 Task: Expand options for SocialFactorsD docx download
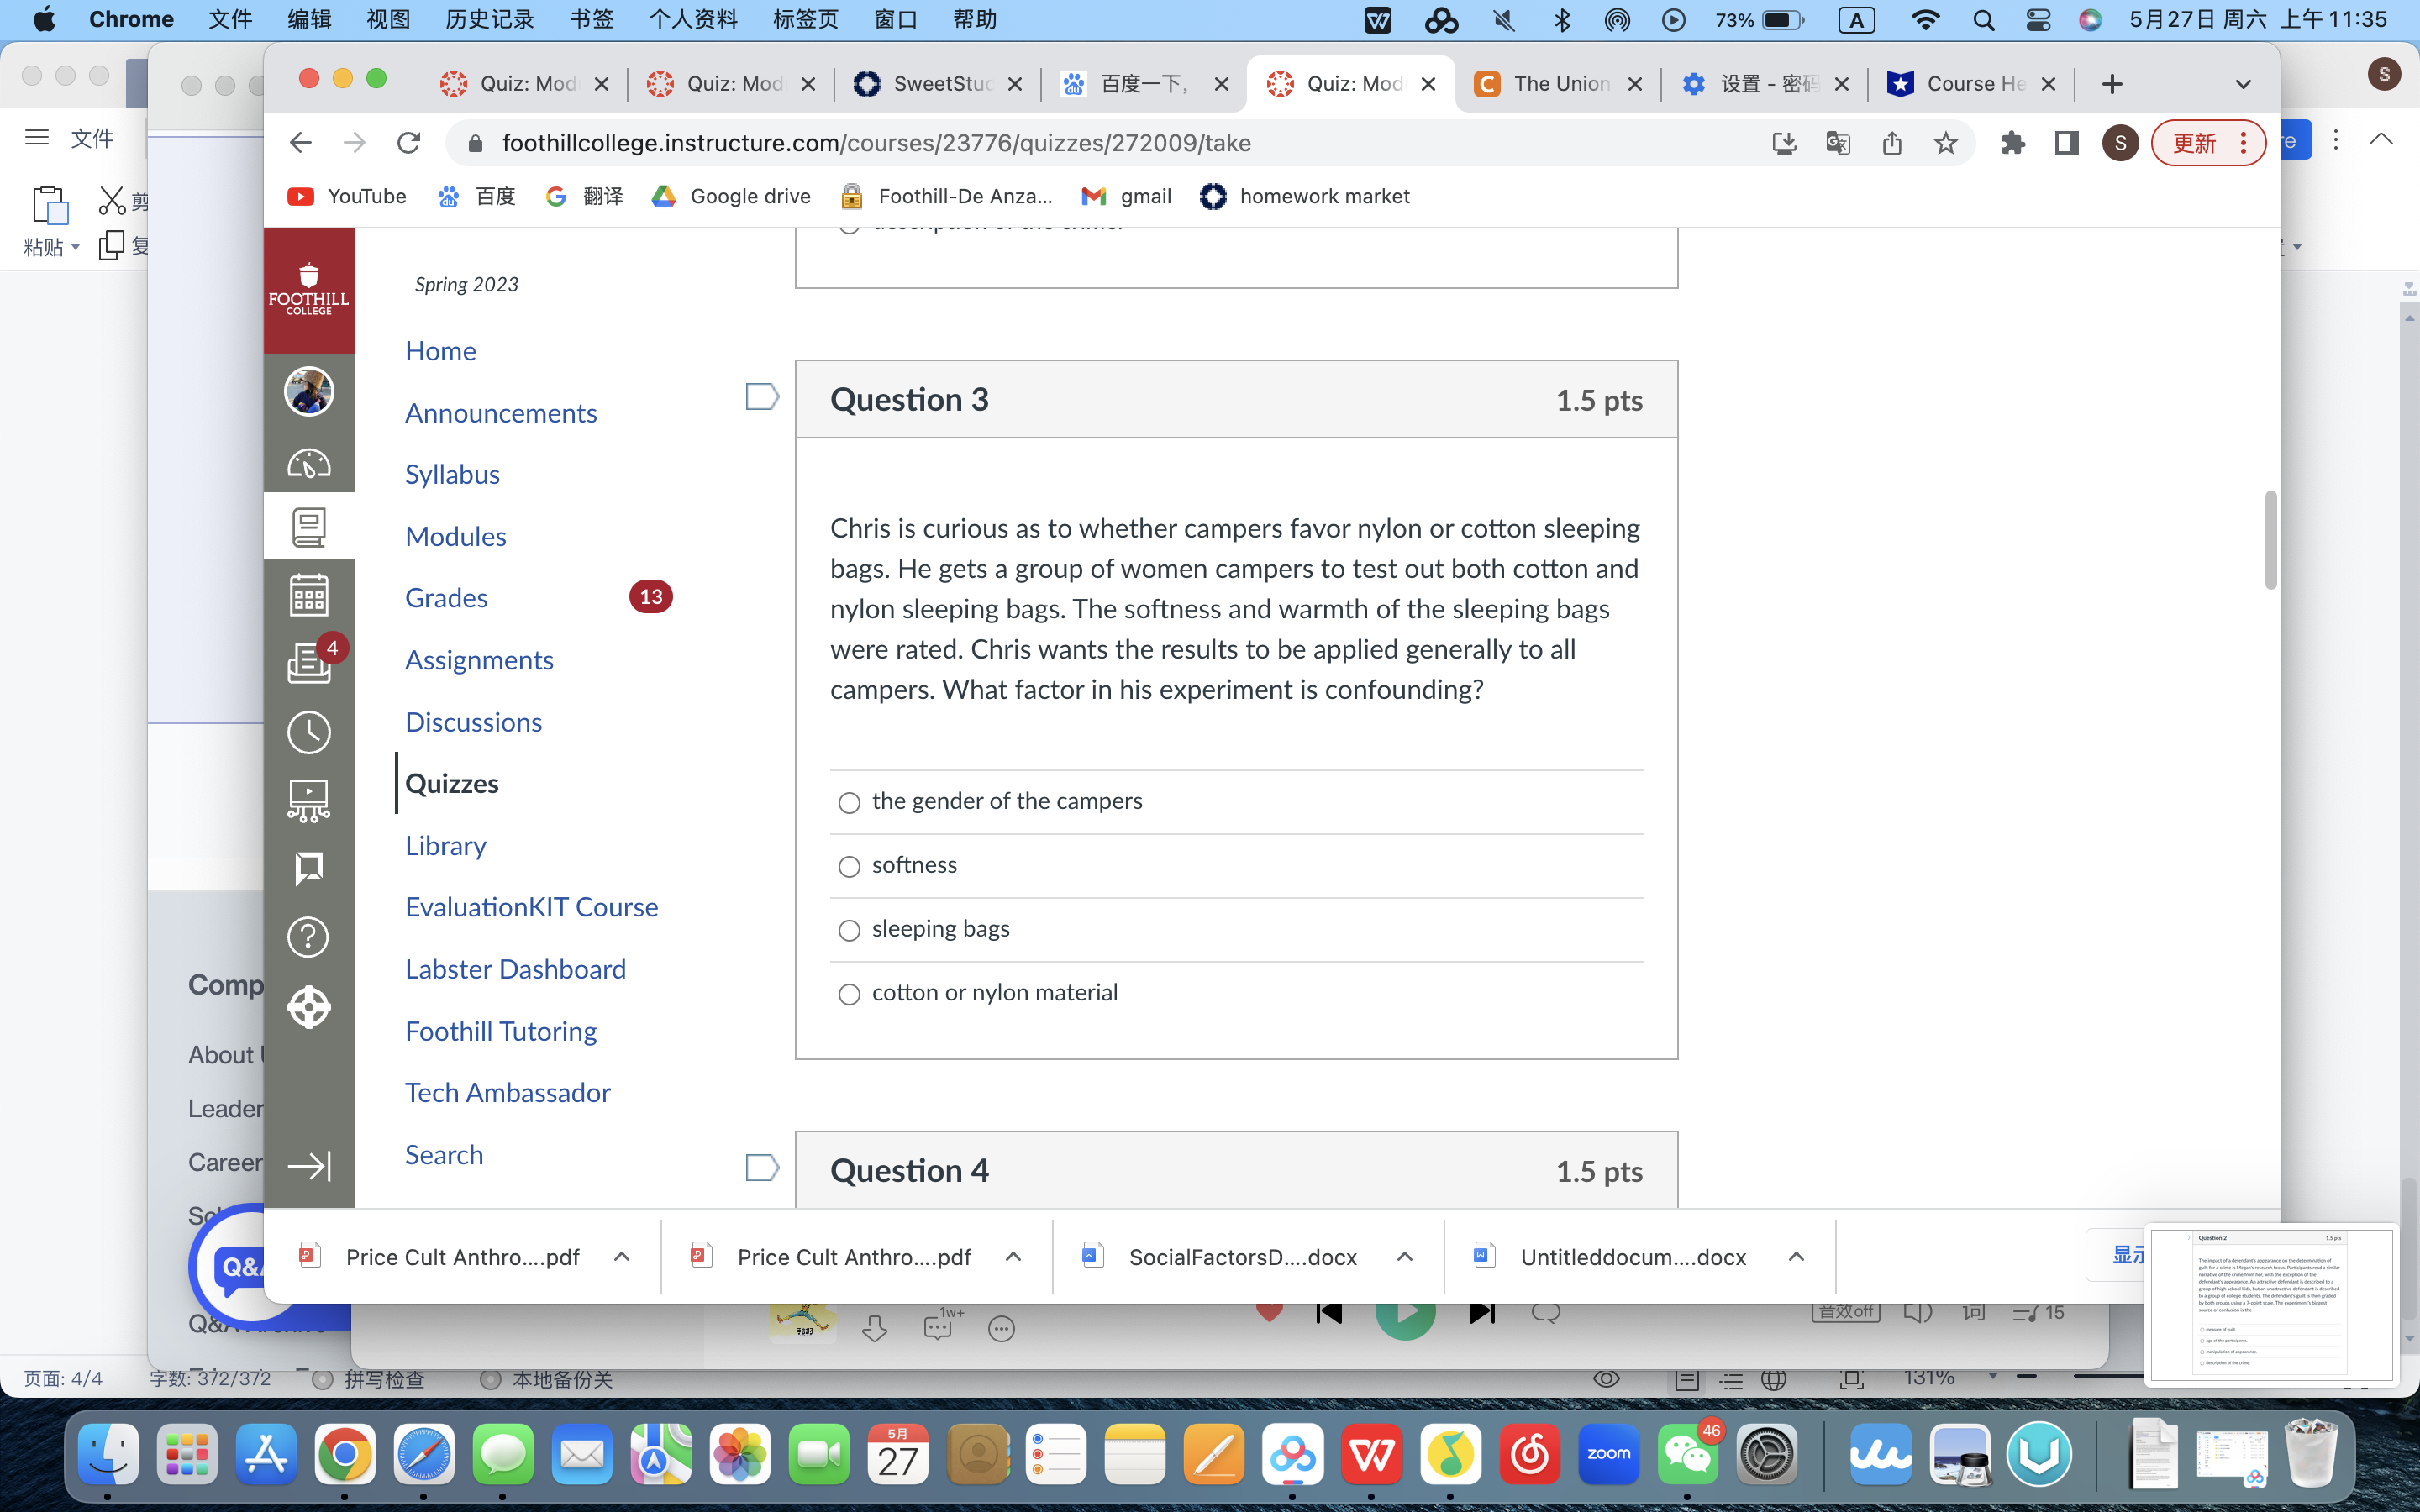(1404, 1257)
